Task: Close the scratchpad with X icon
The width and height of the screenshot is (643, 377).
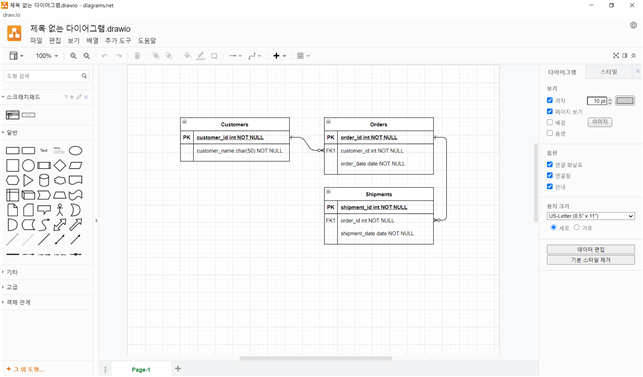Action: pyautogui.click(x=86, y=97)
